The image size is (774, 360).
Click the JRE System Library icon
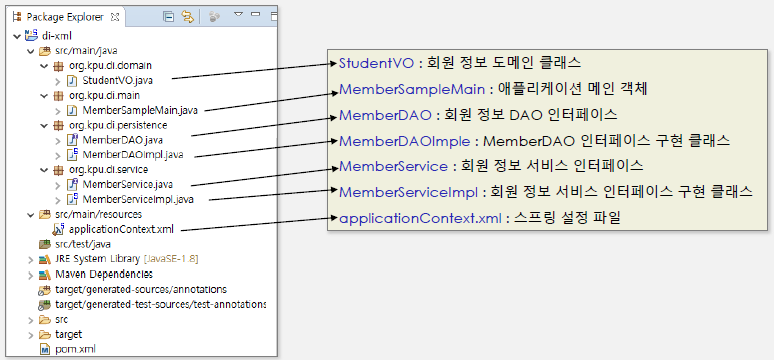45,259
